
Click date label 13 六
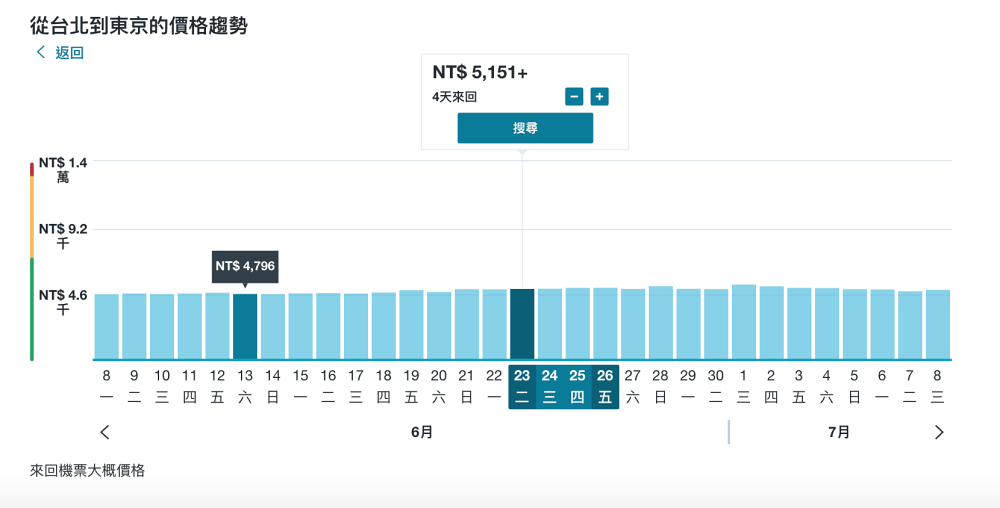tap(245, 387)
